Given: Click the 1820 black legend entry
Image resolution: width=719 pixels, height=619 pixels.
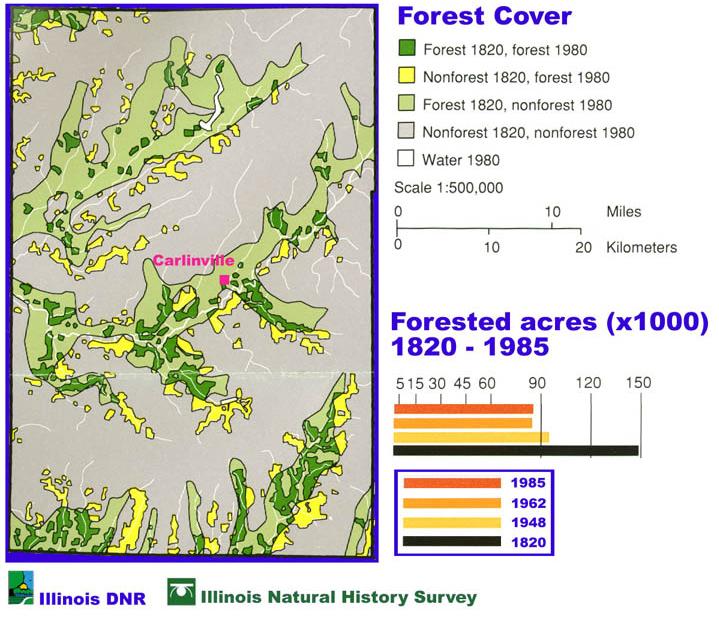Looking at the screenshot, I should coord(451,541).
